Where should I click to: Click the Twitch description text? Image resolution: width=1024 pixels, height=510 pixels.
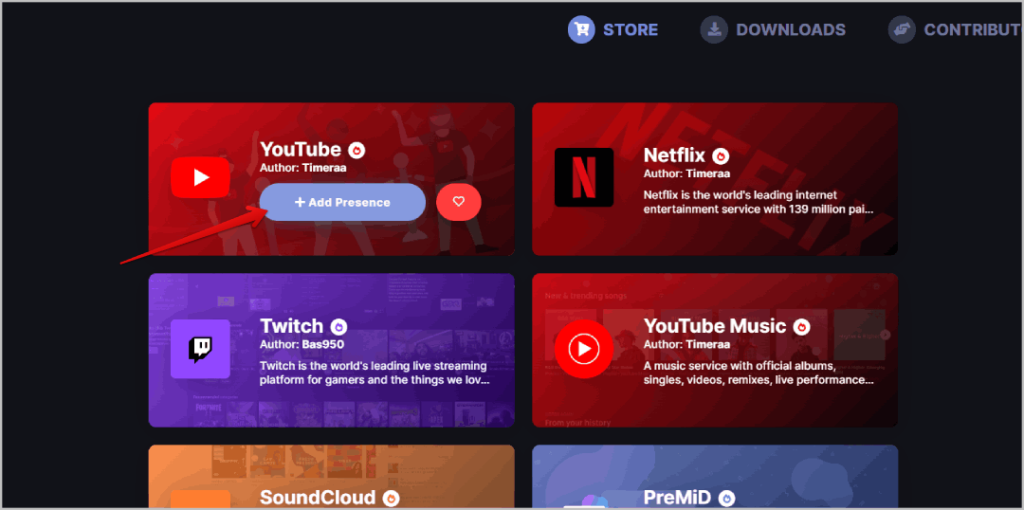pos(375,373)
